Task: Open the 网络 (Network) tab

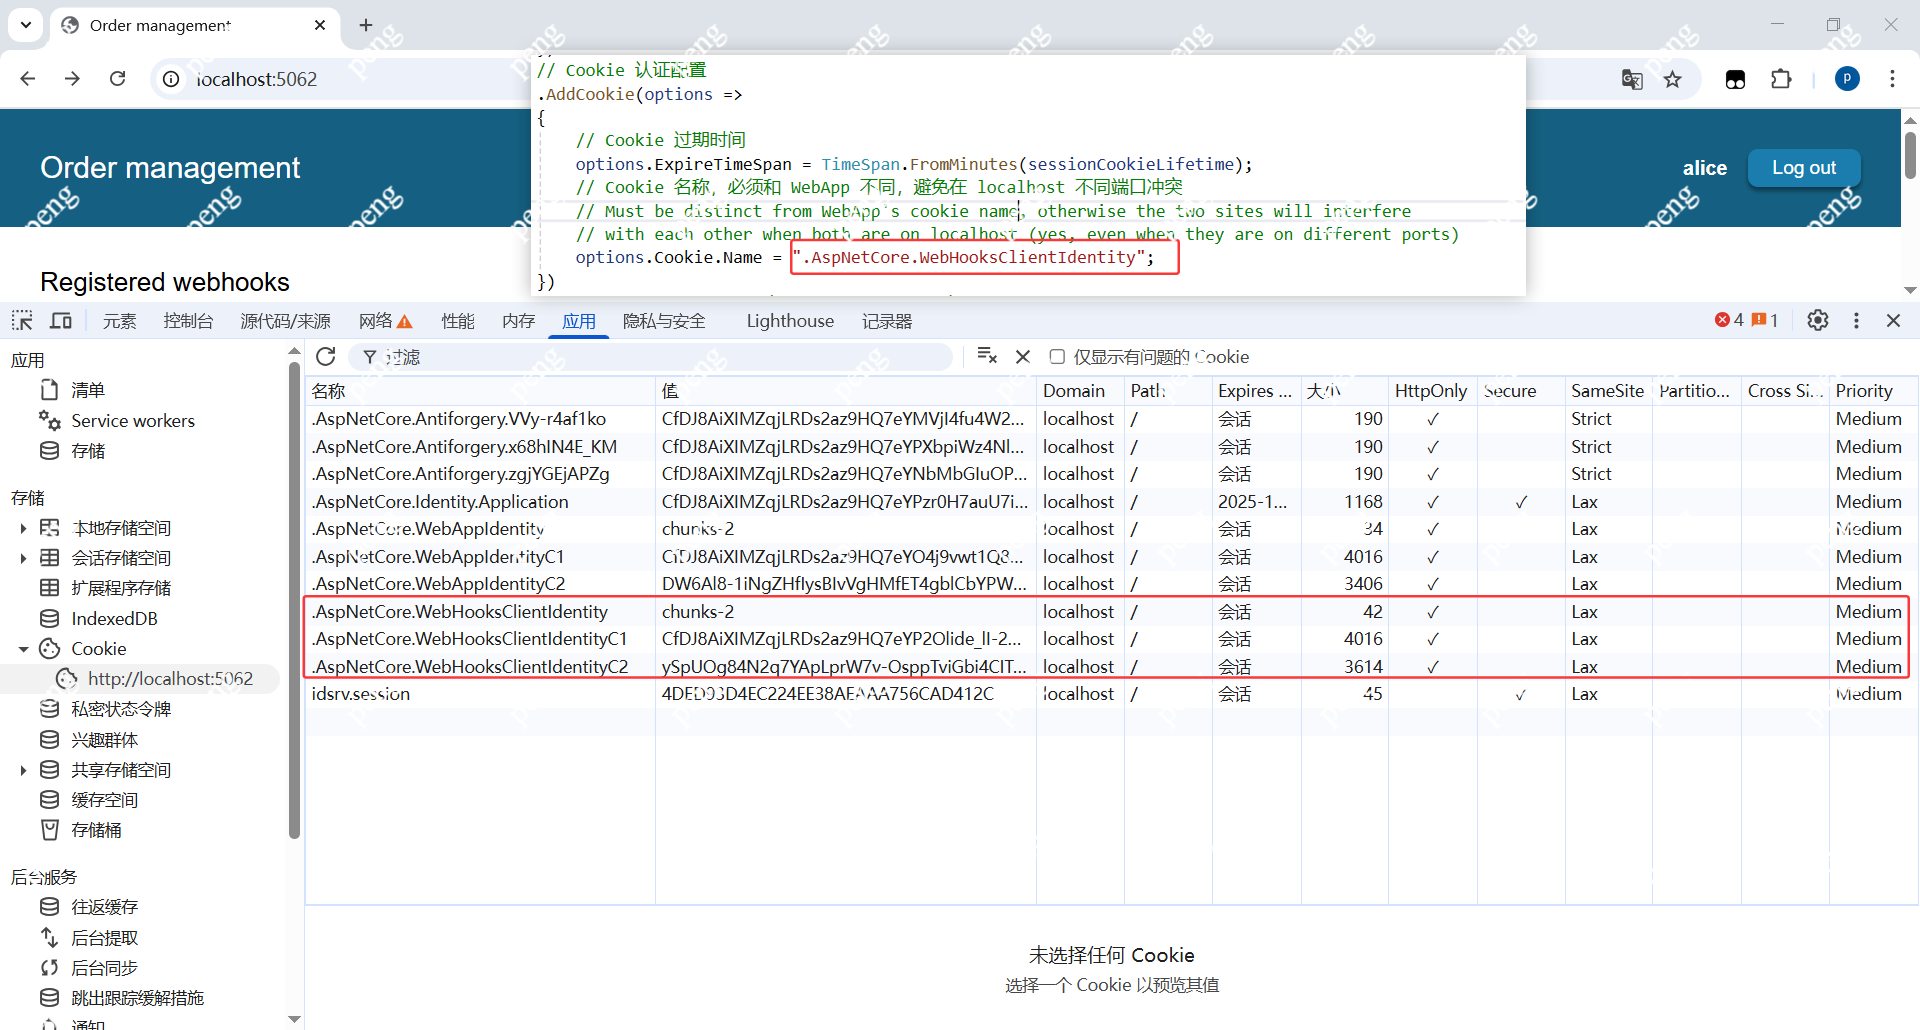Action: (385, 321)
